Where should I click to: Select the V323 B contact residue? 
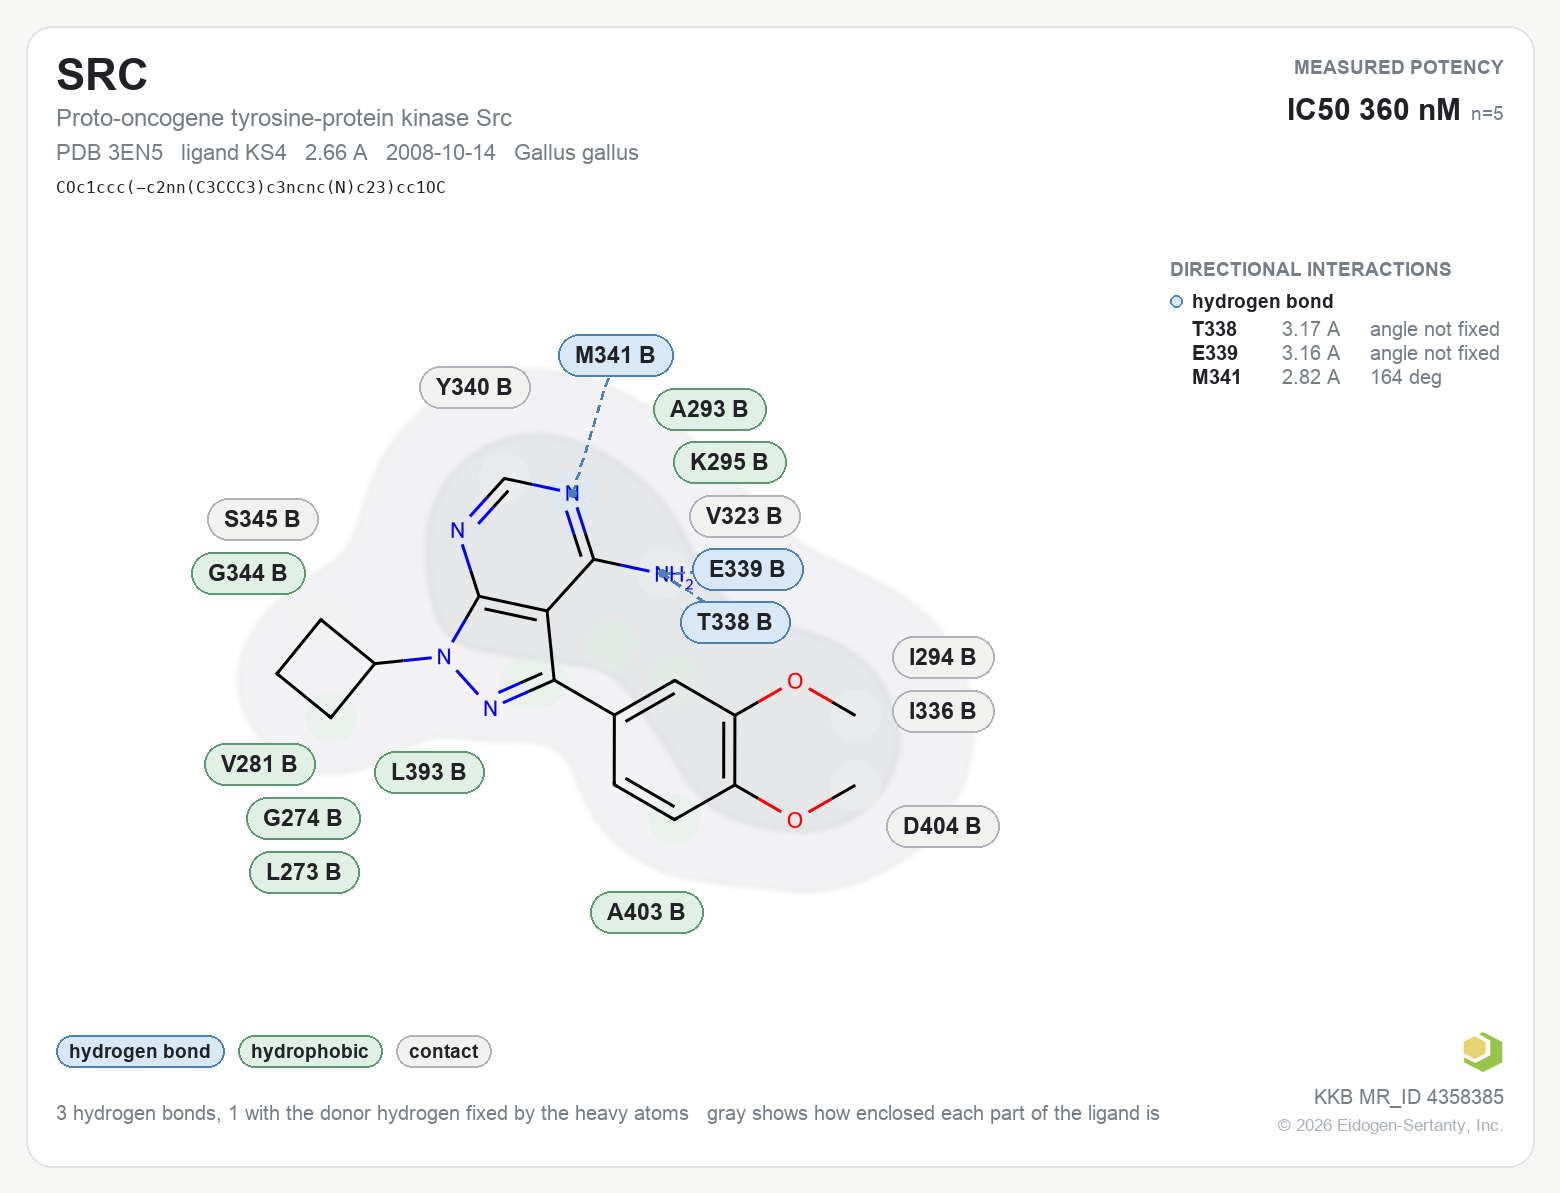pyautogui.click(x=744, y=516)
